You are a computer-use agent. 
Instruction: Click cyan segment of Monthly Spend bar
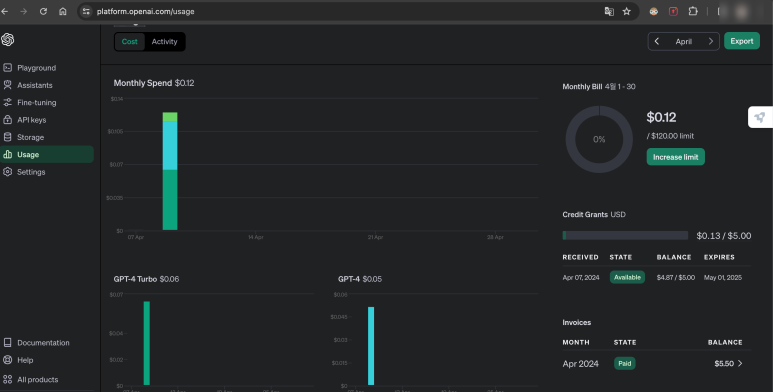[x=170, y=145]
